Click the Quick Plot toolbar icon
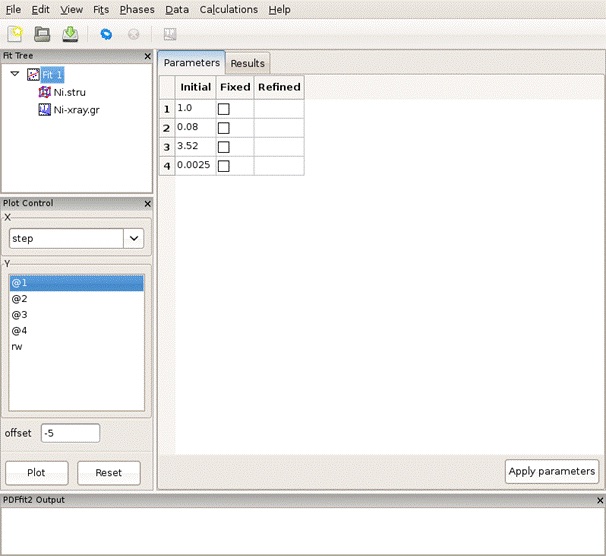The height and width of the screenshot is (556, 606). pos(170,34)
